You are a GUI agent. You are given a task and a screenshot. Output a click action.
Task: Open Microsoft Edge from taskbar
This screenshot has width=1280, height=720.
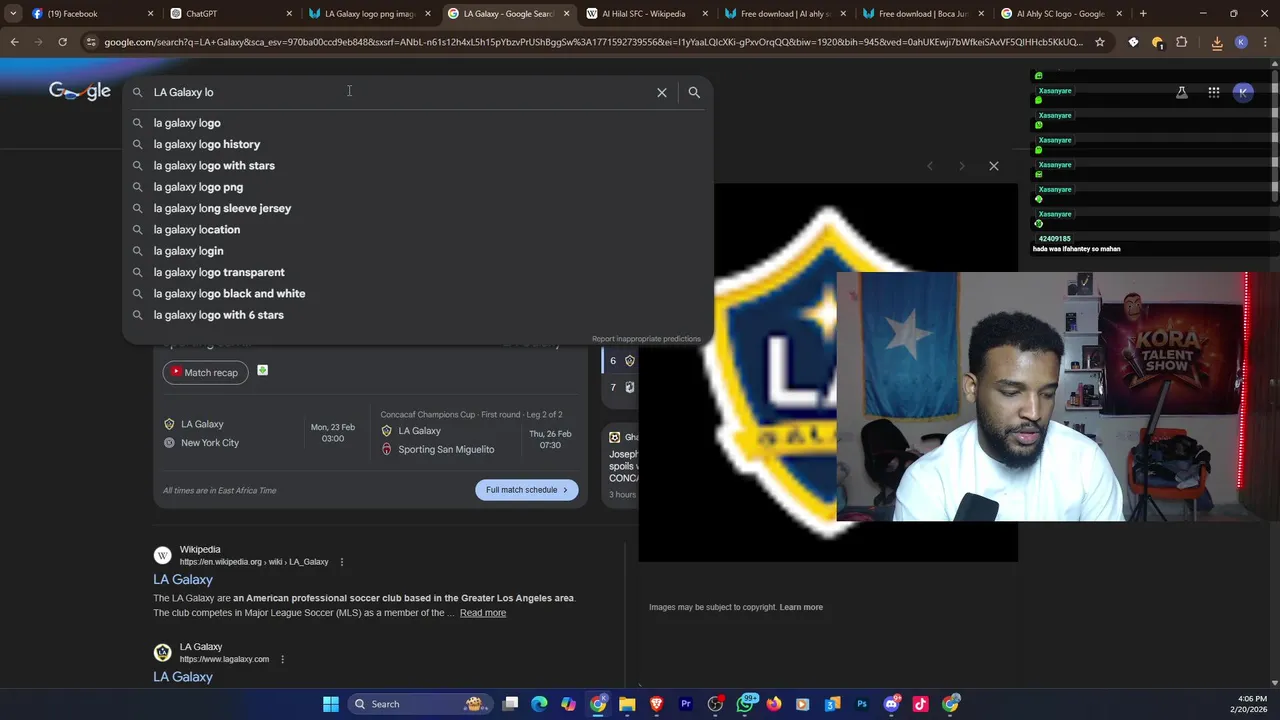539,704
